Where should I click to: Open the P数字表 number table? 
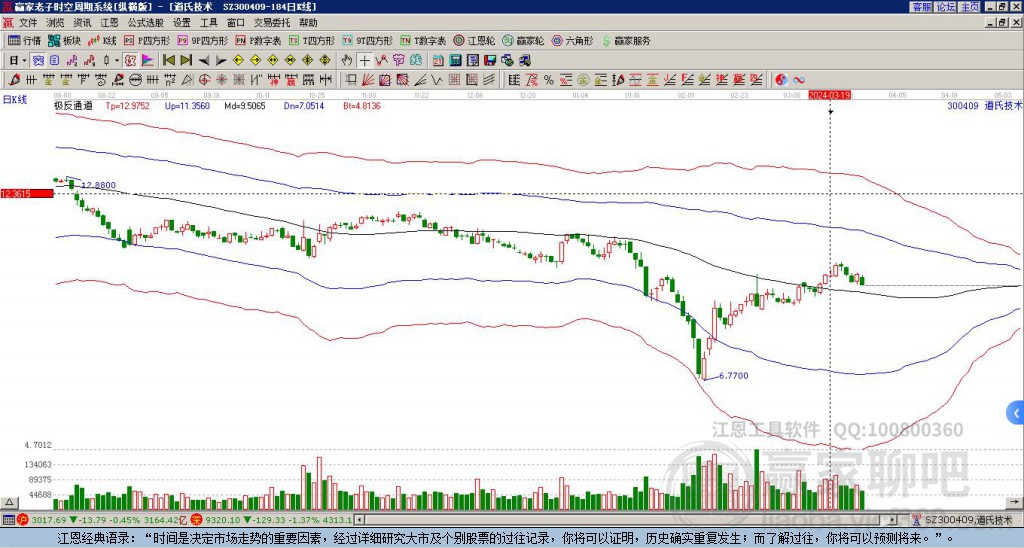[258, 40]
